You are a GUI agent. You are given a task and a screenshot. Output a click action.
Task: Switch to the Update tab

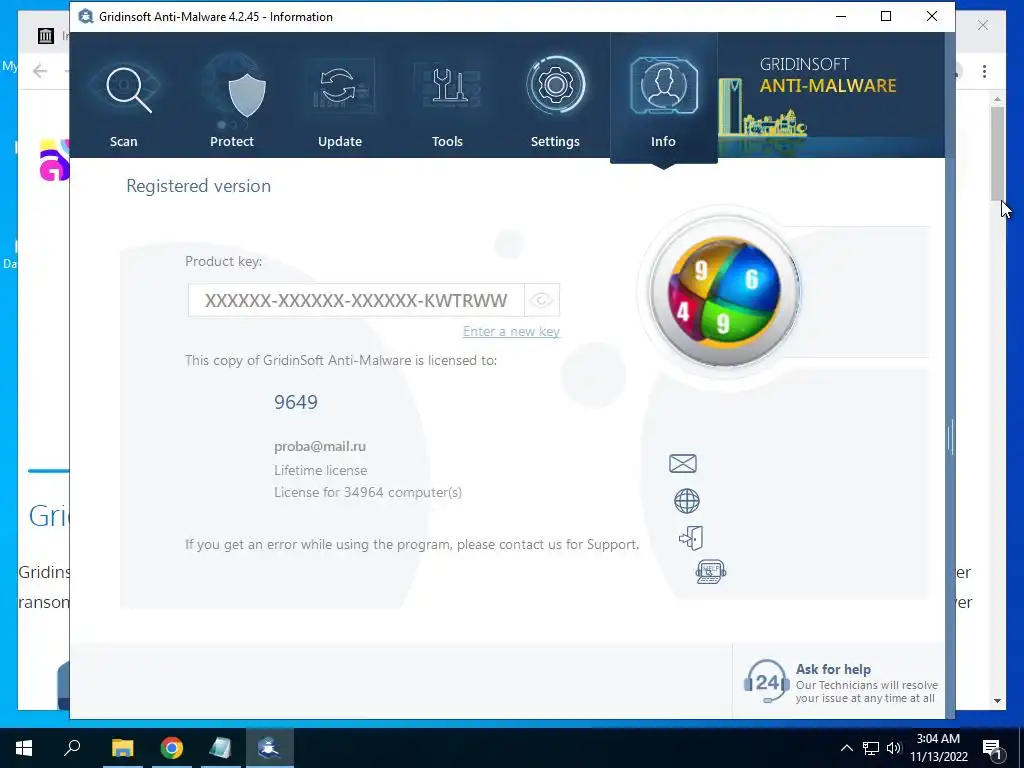point(340,98)
